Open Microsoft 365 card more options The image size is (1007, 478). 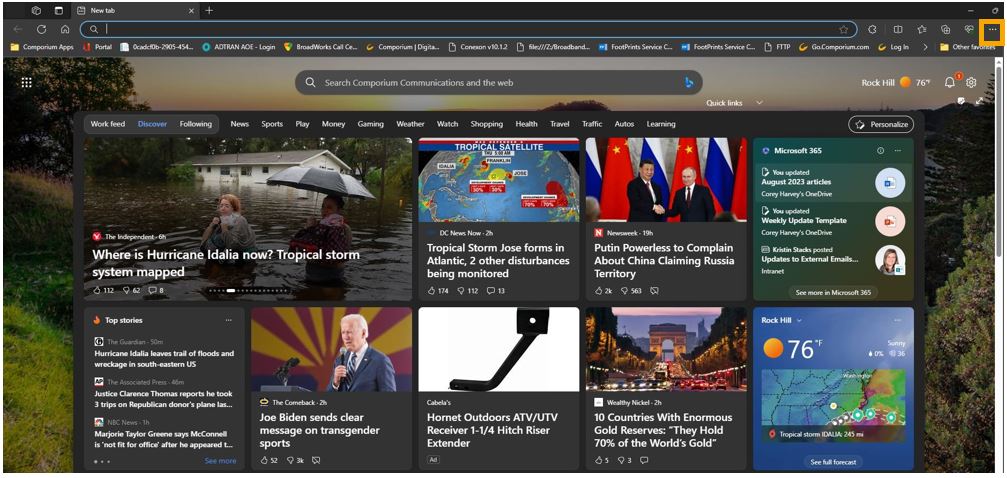(898, 151)
